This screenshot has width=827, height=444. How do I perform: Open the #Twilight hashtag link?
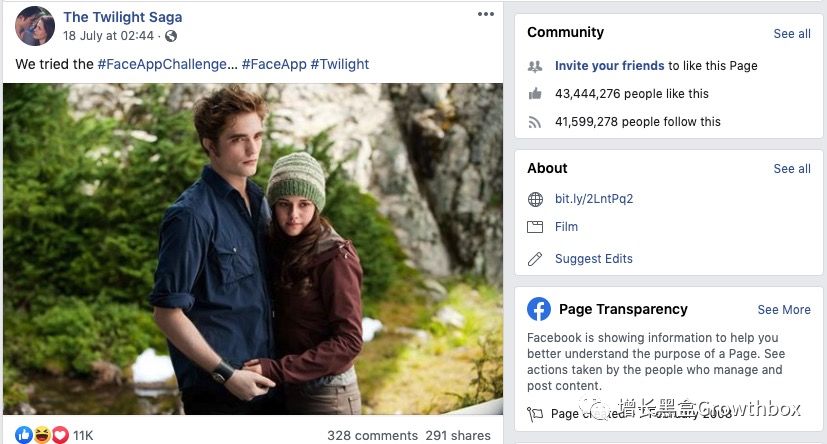(339, 64)
